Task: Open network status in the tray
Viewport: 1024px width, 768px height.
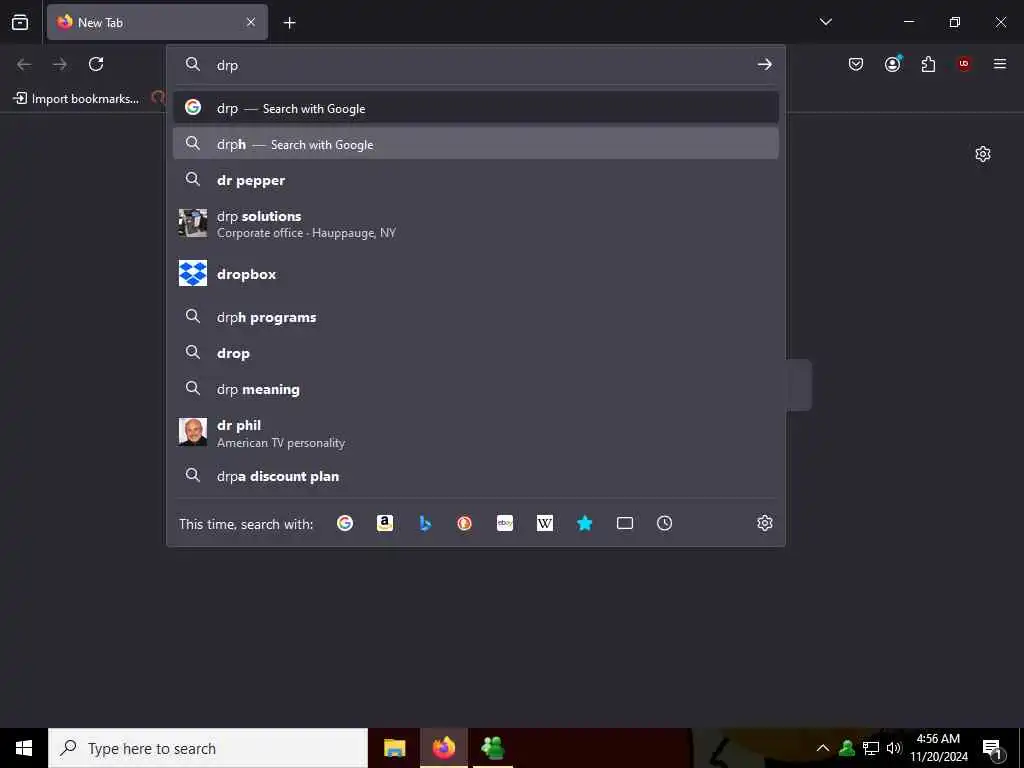Action: click(x=871, y=748)
